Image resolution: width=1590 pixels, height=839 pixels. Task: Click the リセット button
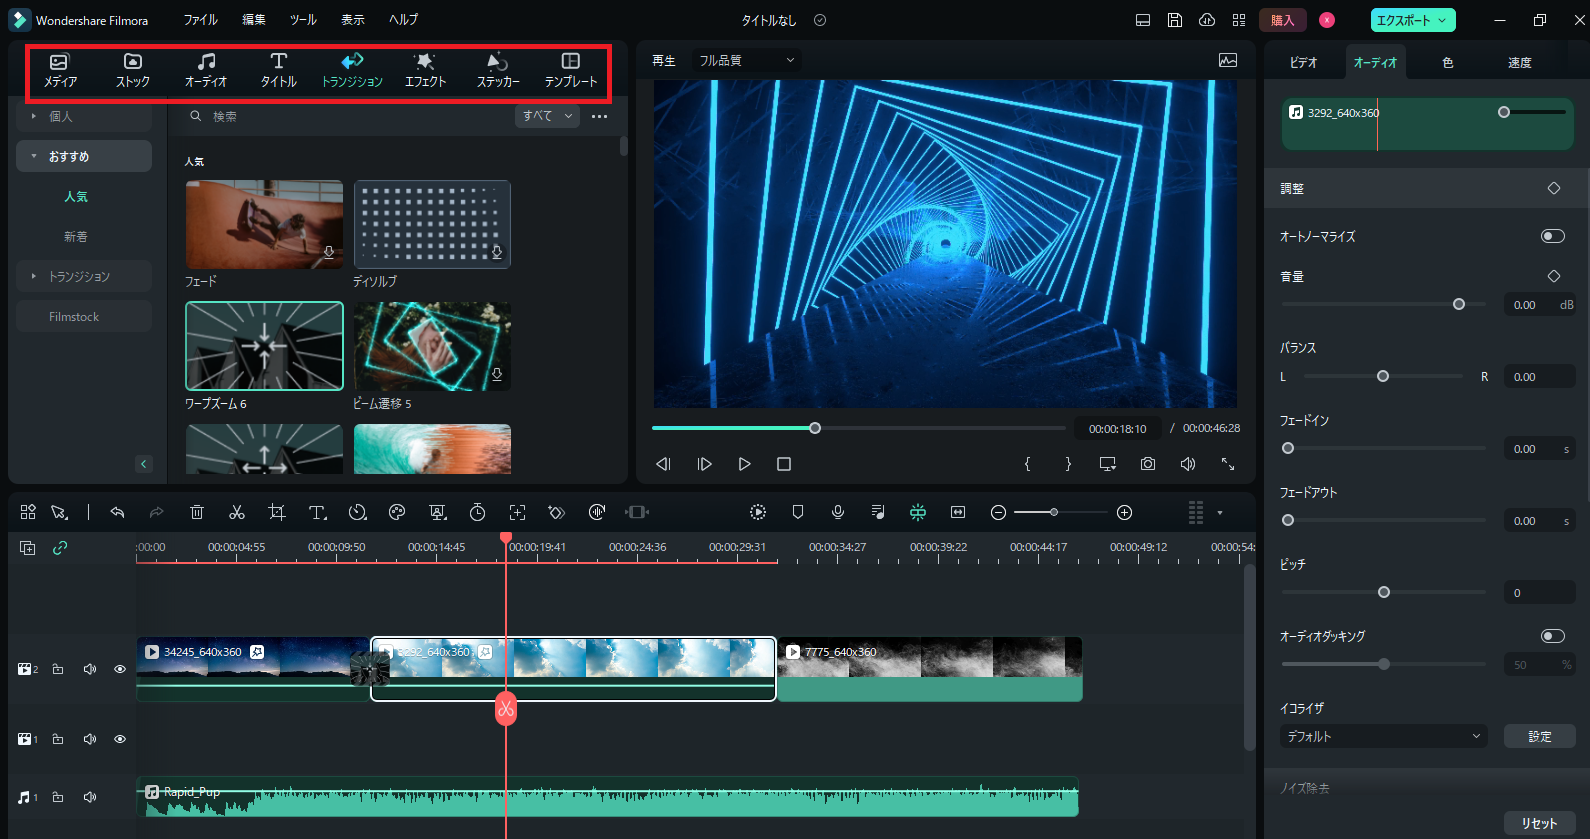point(1539,823)
